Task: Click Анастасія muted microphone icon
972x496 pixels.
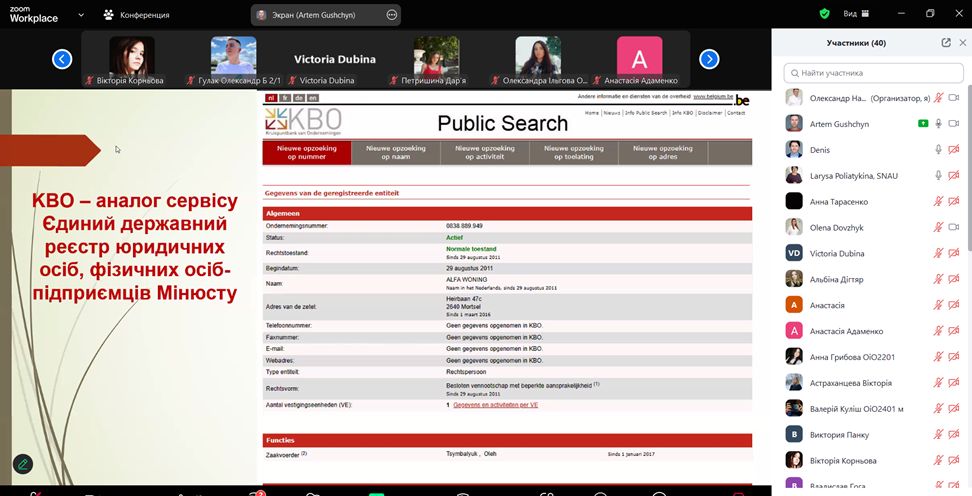Action: [x=939, y=305]
